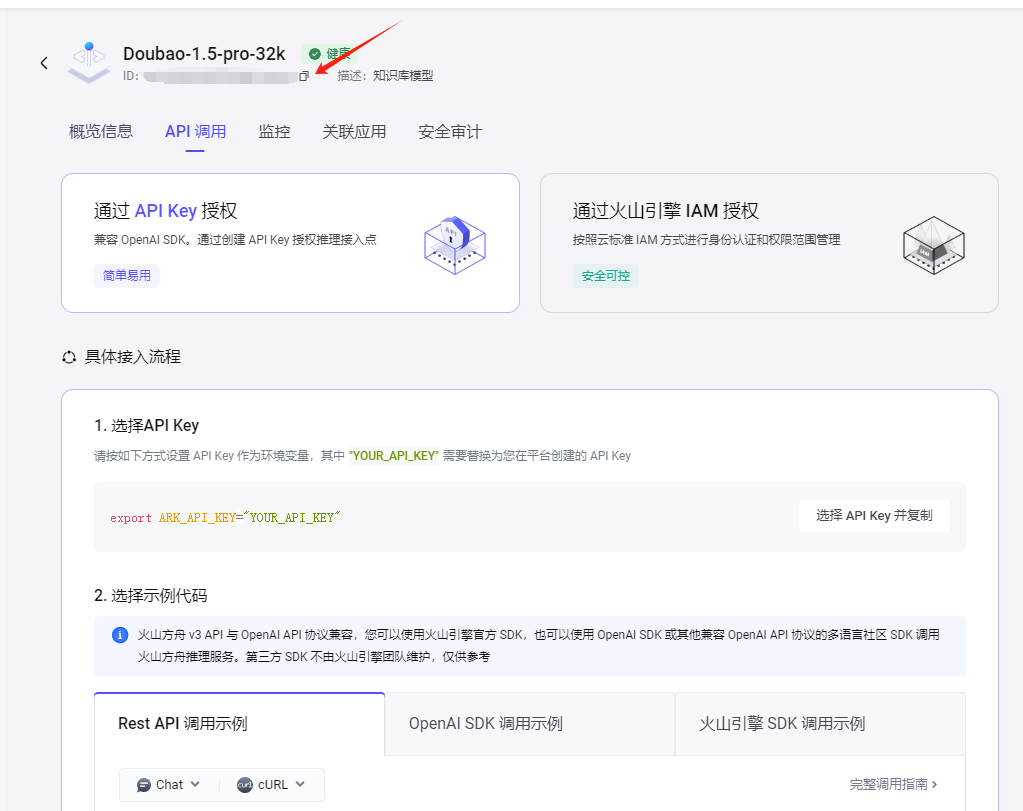Click the cURL logo icon
1023x811 pixels.
[x=245, y=785]
